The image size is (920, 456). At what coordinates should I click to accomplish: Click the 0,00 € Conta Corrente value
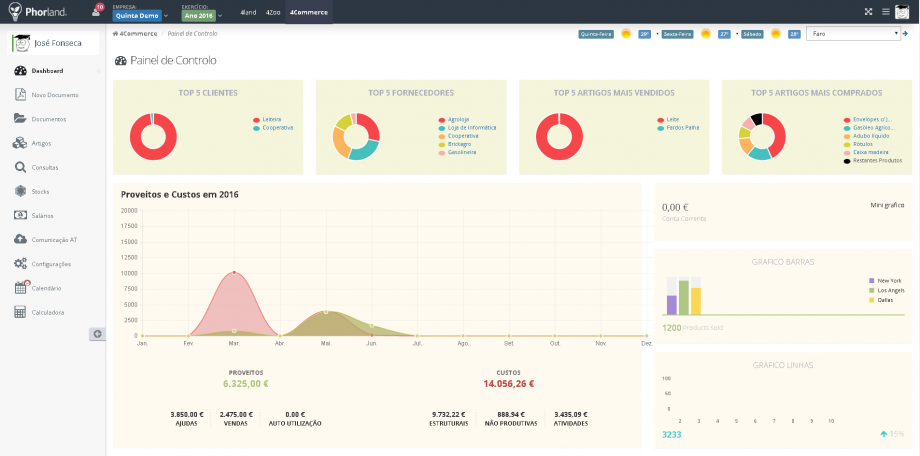tap(675, 207)
